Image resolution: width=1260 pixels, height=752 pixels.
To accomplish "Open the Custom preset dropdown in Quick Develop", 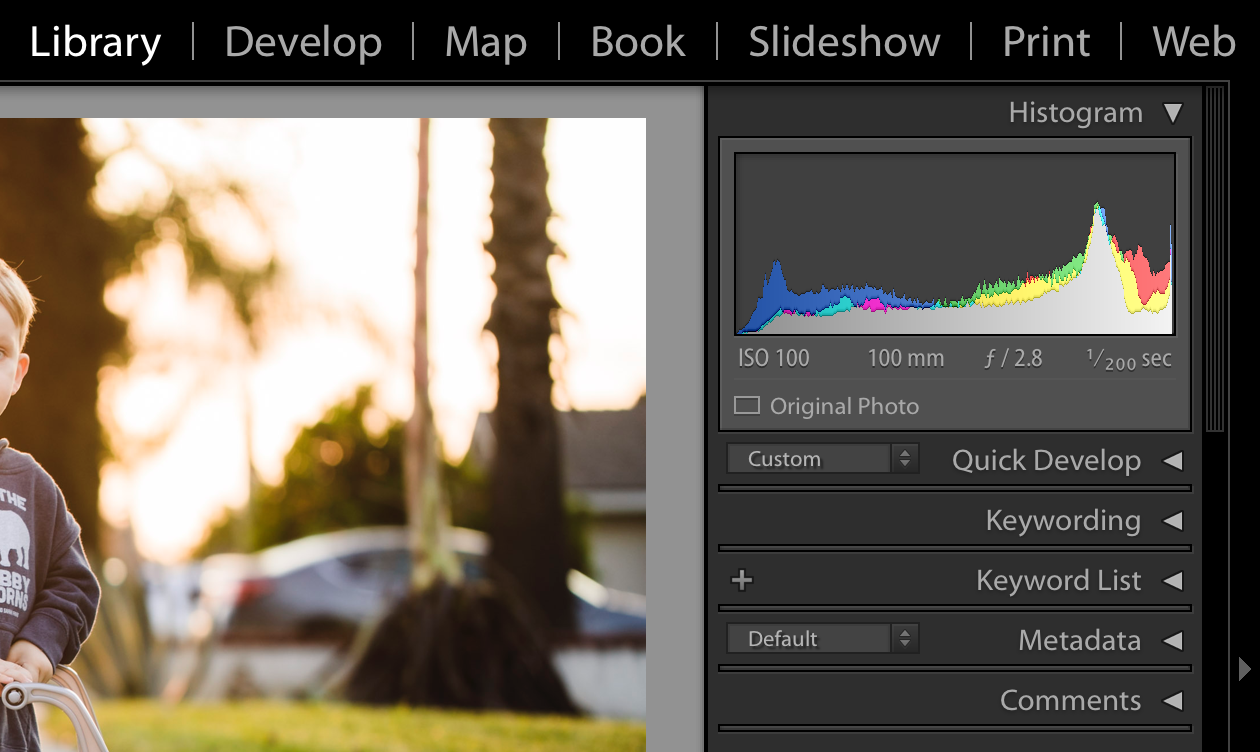I will [810, 458].
